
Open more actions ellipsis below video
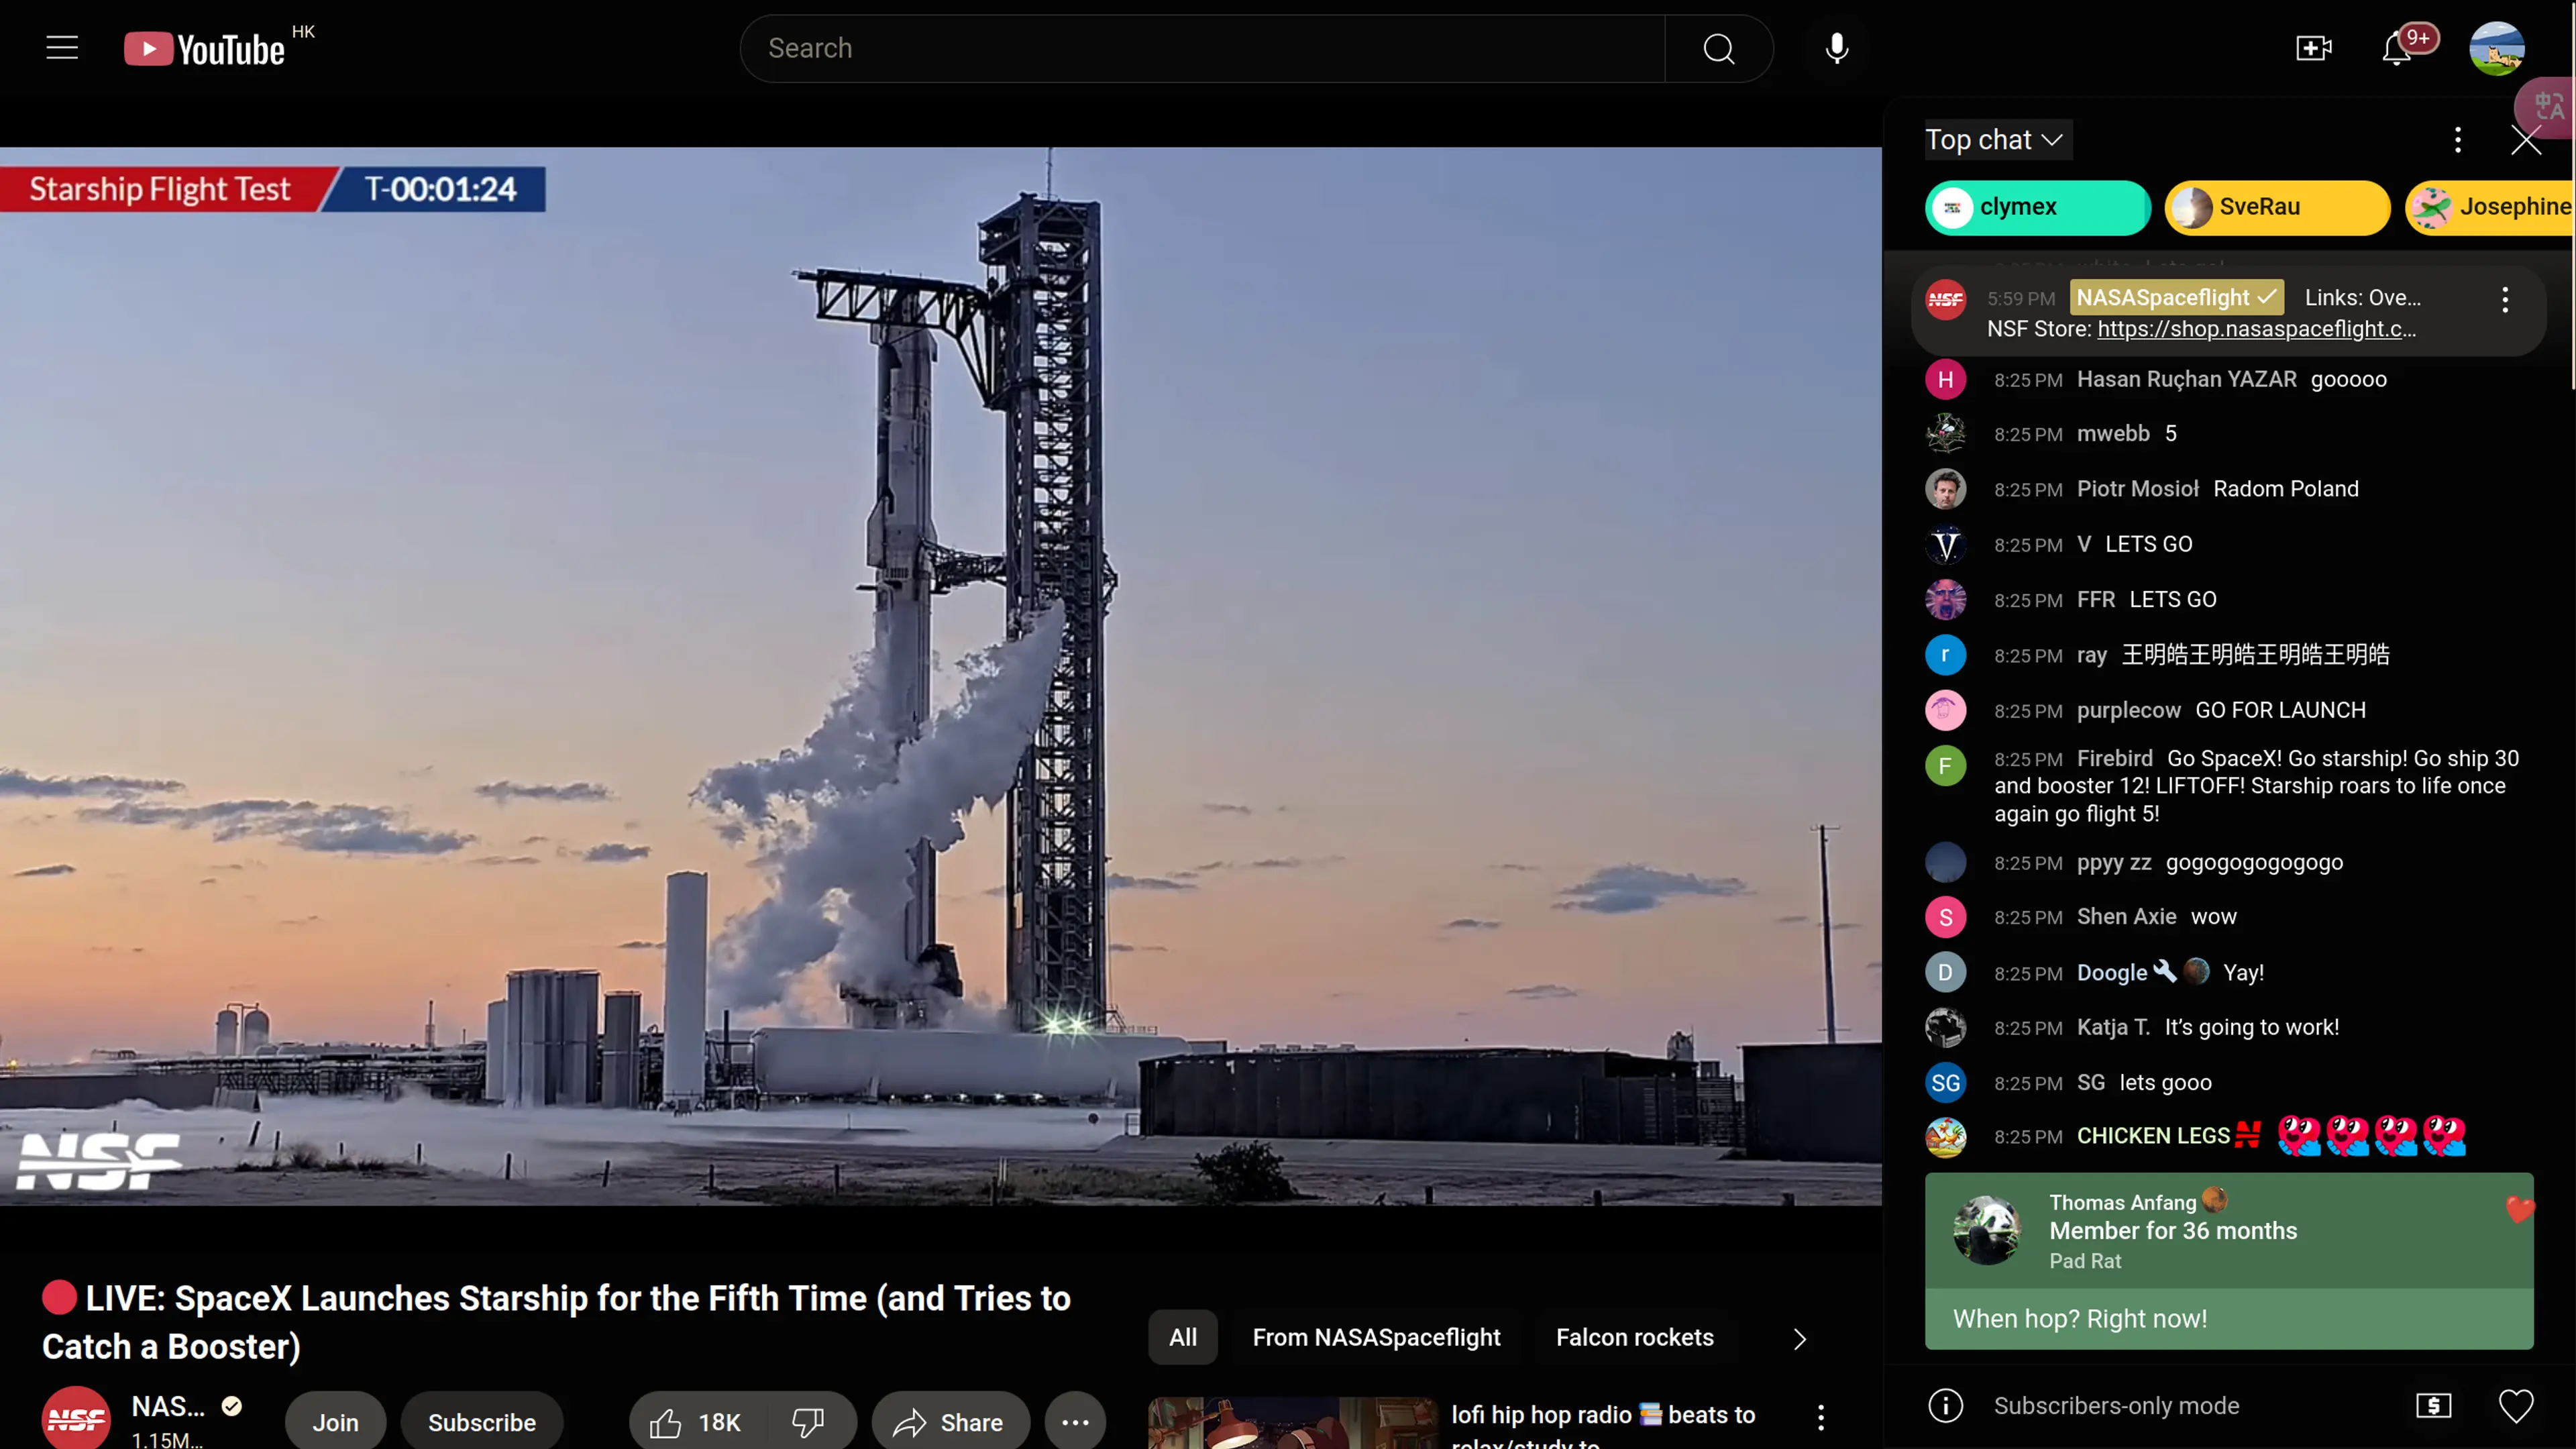coord(1075,1422)
